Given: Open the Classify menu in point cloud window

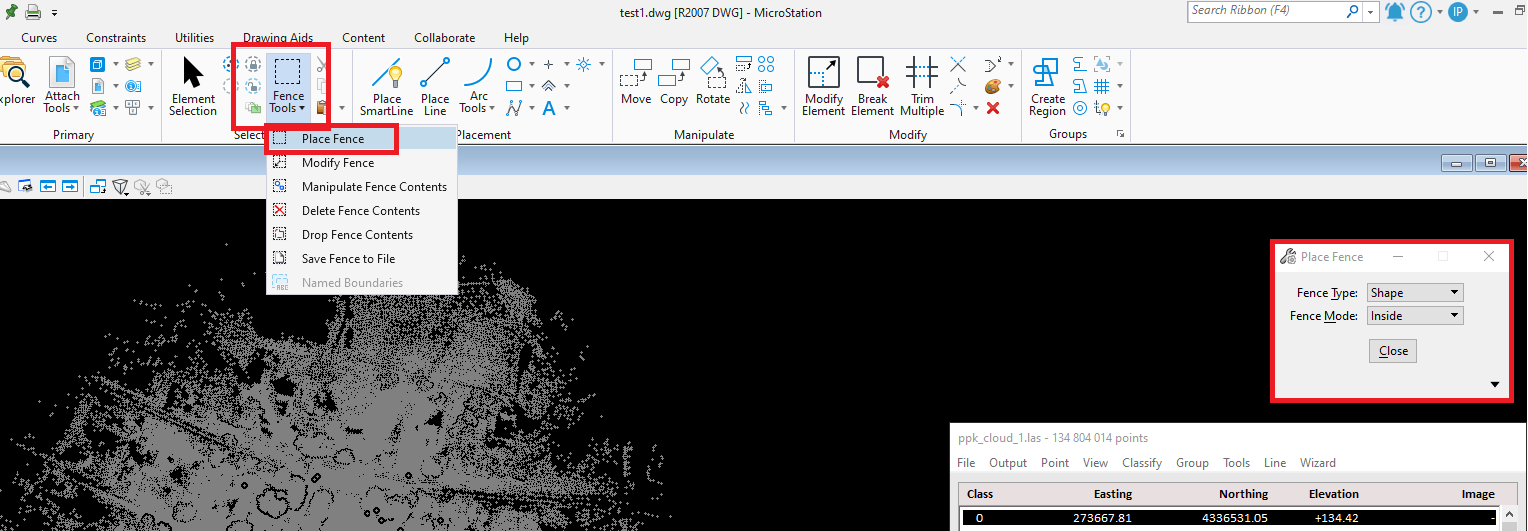Looking at the screenshot, I should [x=1141, y=463].
